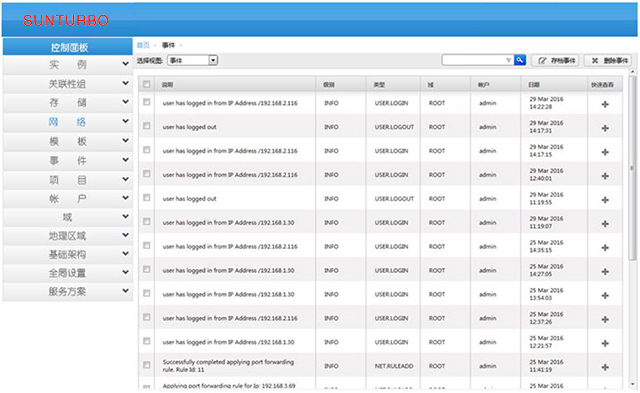Click the plus icon for the 14:35:15 event
The image size is (640, 393).
[605, 248]
